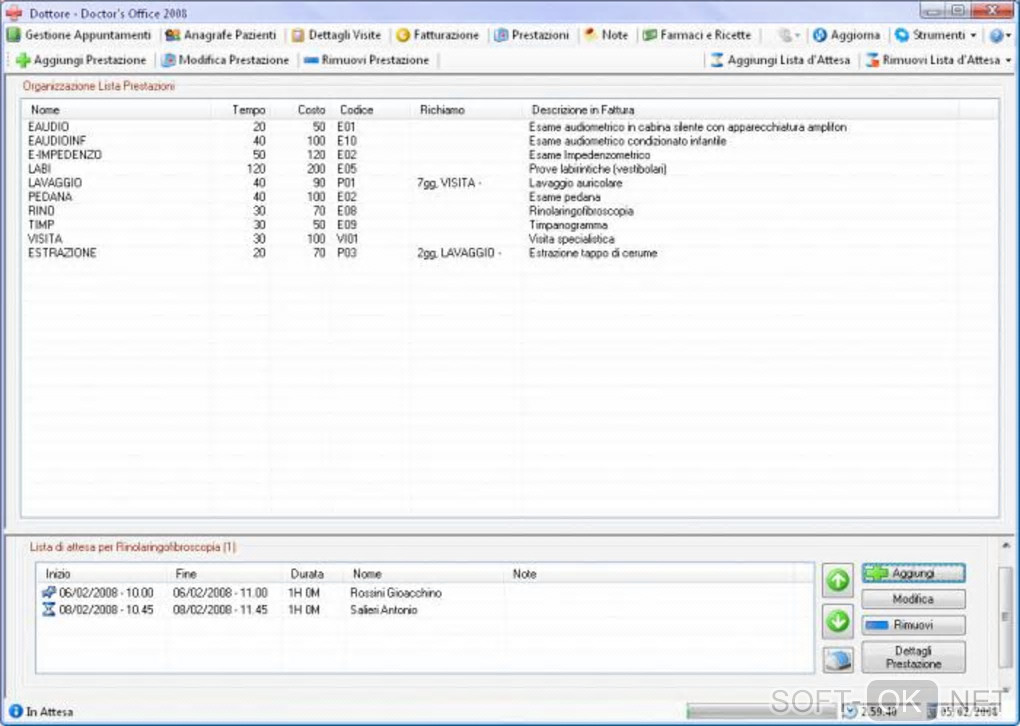Open Prestazioni section
This screenshot has width=1020, height=726.
531,35
